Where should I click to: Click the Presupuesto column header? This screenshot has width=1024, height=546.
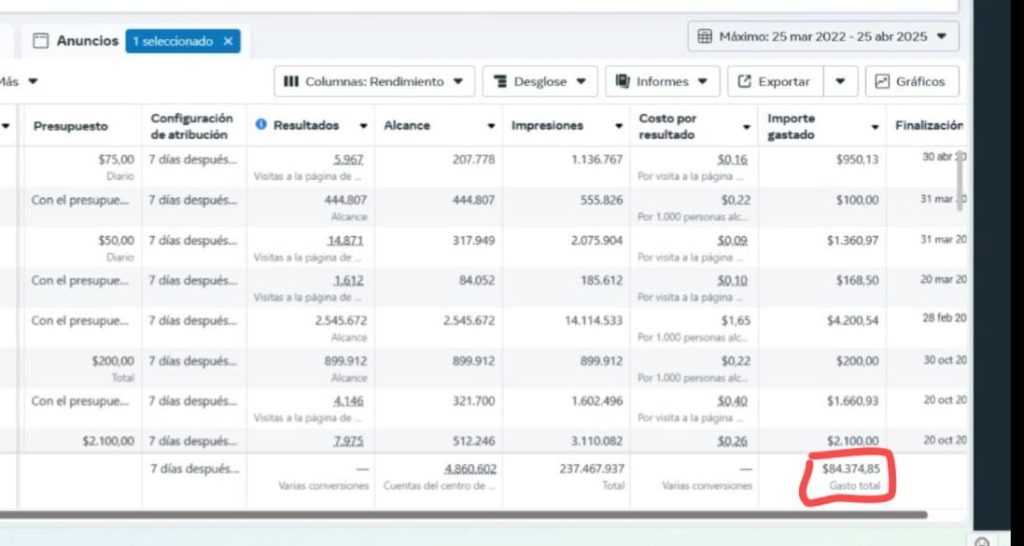[x=71, y=126]
